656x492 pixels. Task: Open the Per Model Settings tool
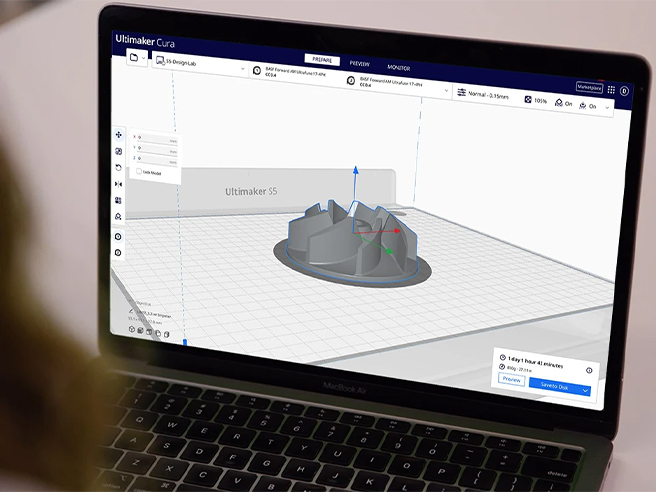click(119, 200)
